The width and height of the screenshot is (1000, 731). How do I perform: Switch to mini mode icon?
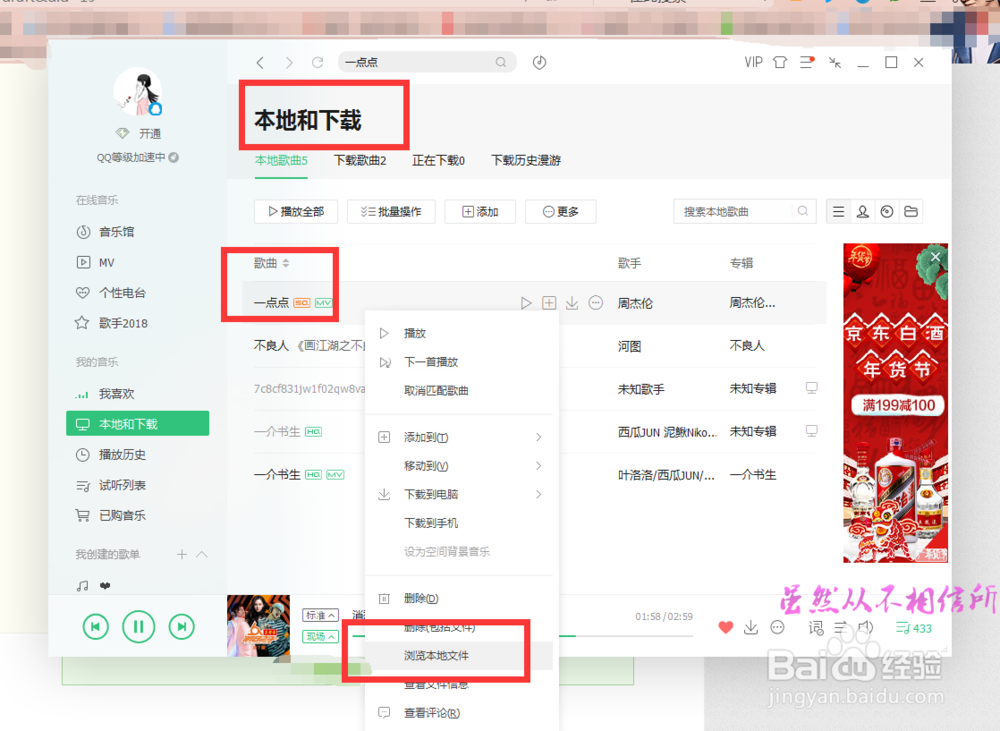(x=835, y=63)
